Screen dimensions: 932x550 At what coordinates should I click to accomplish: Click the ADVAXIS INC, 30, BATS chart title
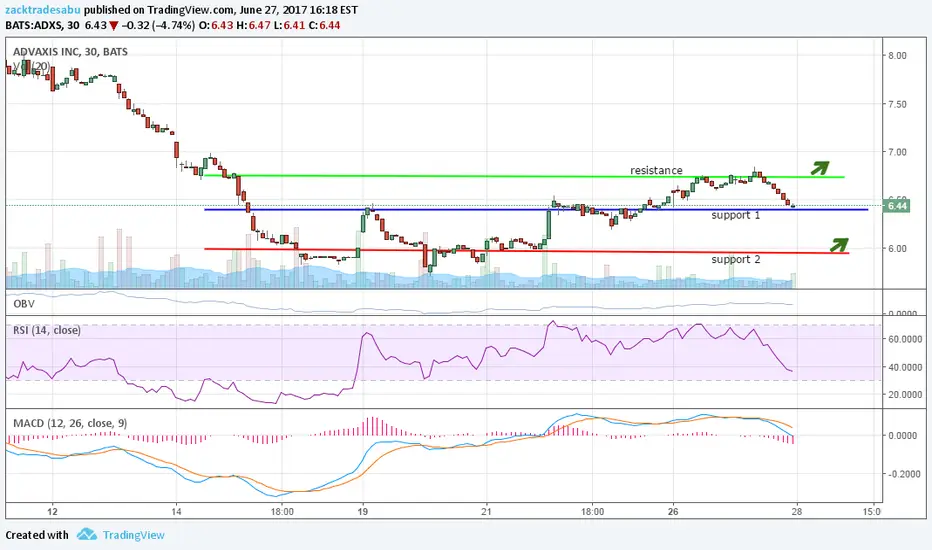71,52
